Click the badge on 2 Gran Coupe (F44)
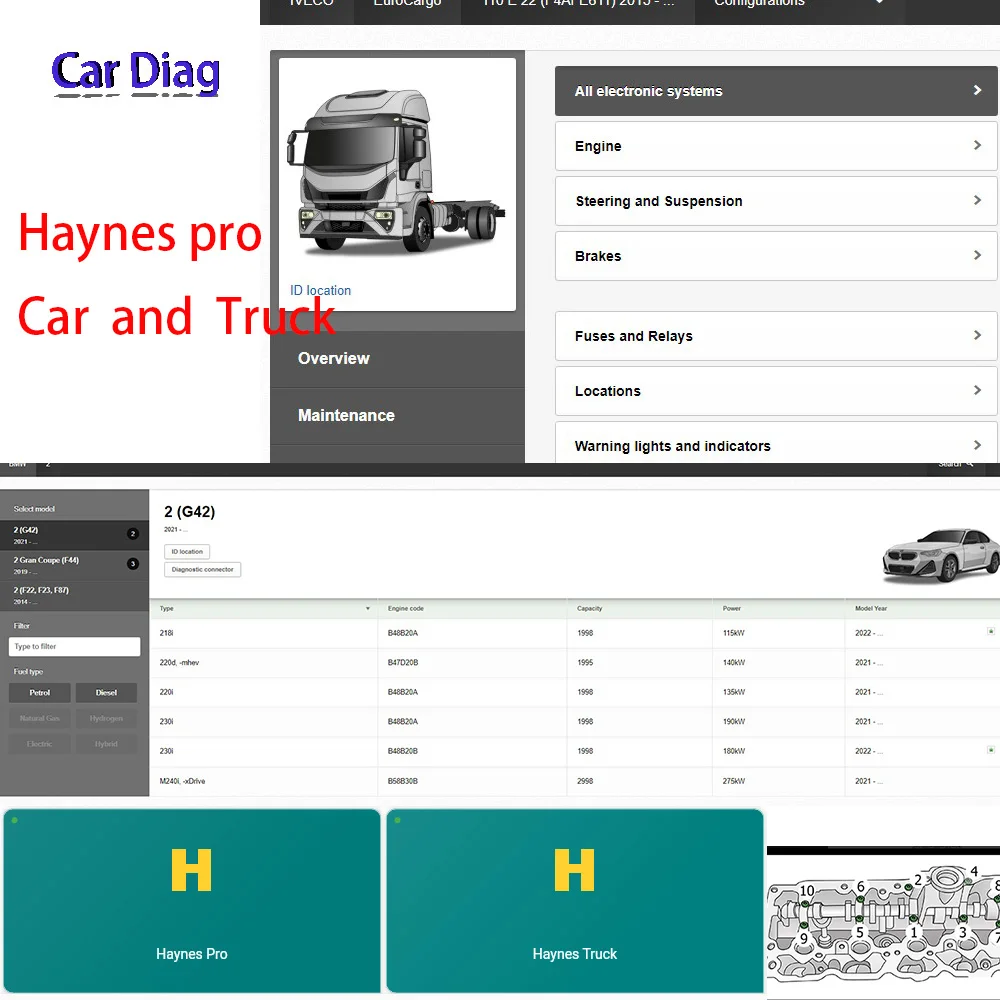The width and height of the screenshot is (1000, 1000). 133,564
